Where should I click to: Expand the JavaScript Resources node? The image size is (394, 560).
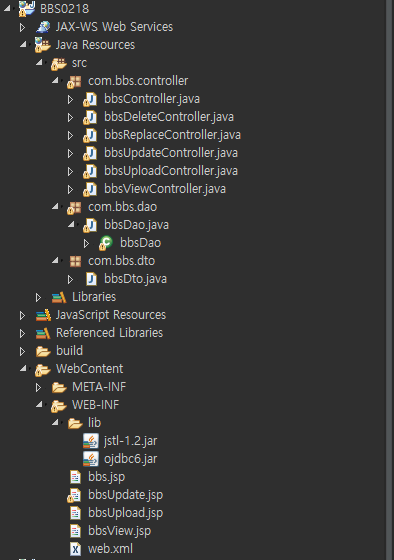pyautogui.click(x=22, y=315)
